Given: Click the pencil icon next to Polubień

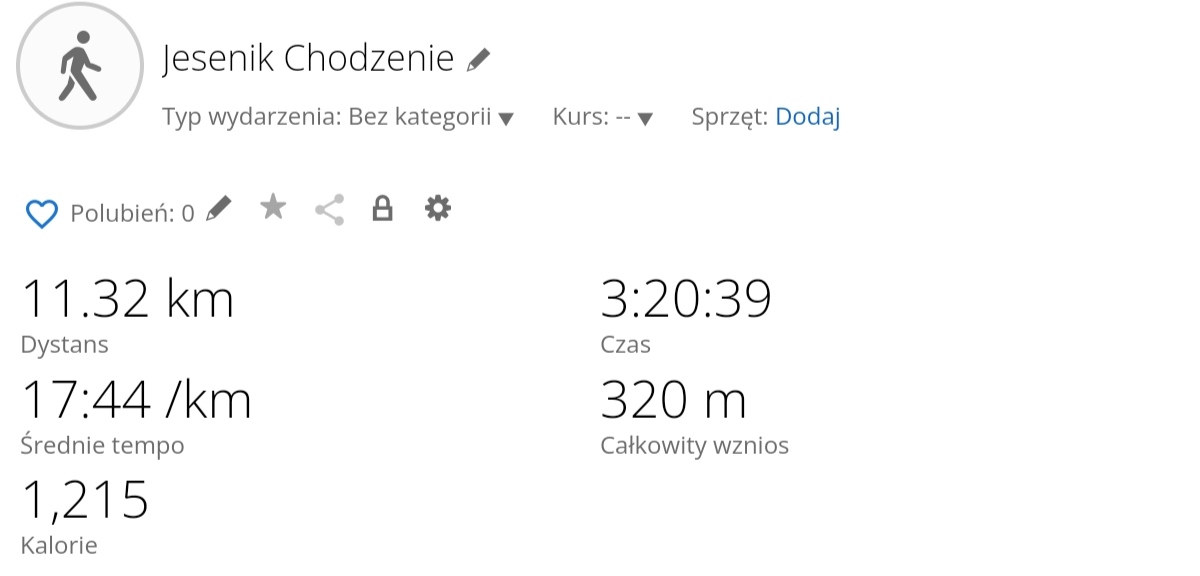Looking at the screenshot, I should point(218,209).
